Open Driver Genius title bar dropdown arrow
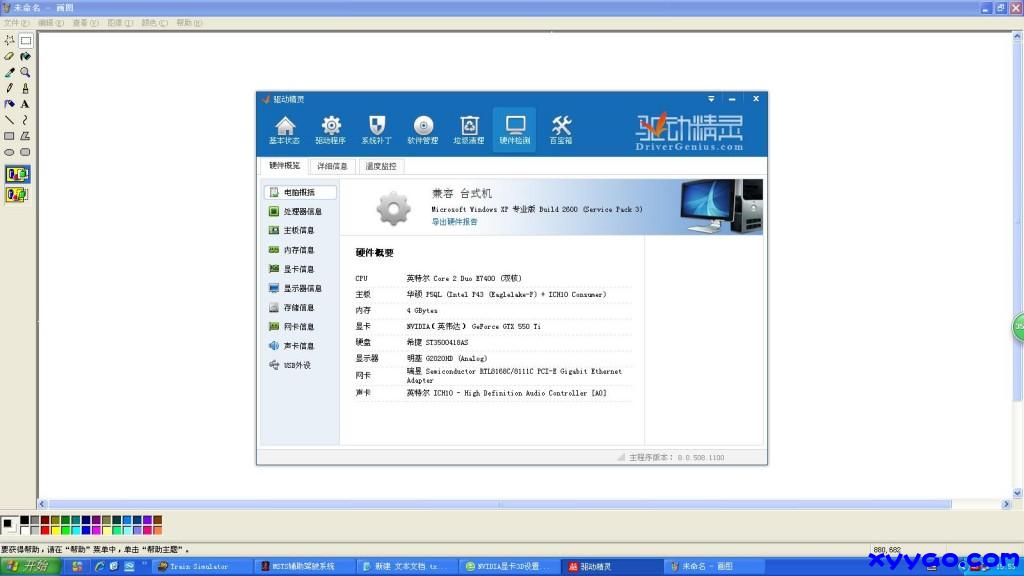Viewport: 1024px width, 576px height. coord(712,99)
